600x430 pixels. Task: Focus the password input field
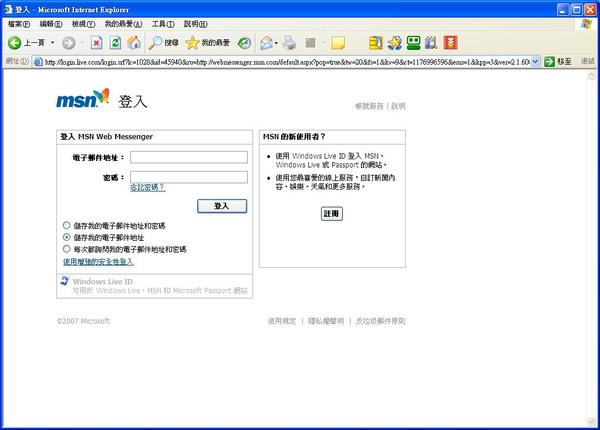coord(189,177)
